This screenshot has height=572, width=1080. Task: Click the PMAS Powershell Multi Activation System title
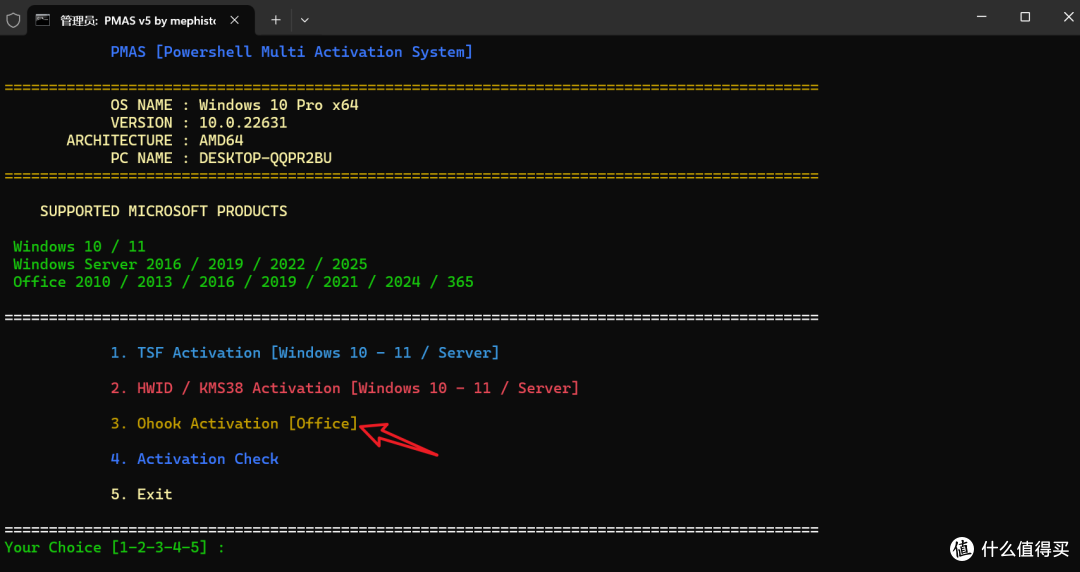[x=291, y=52]
